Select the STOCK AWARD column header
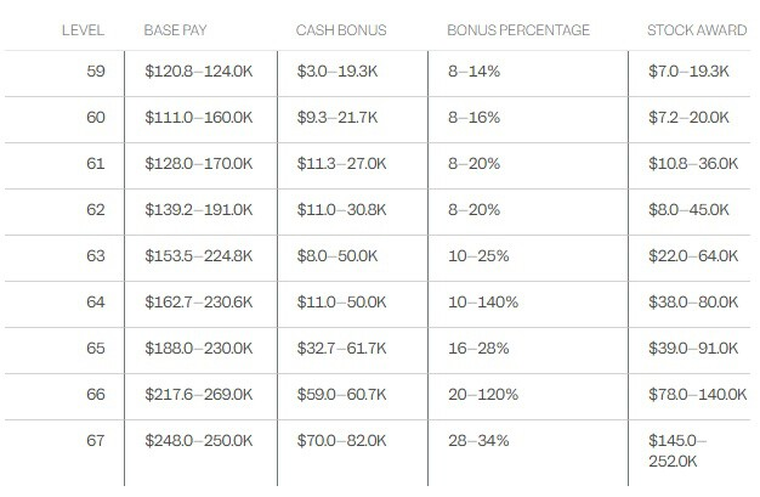The height and width of the screenshot is (497, 760). pos(697,30)
